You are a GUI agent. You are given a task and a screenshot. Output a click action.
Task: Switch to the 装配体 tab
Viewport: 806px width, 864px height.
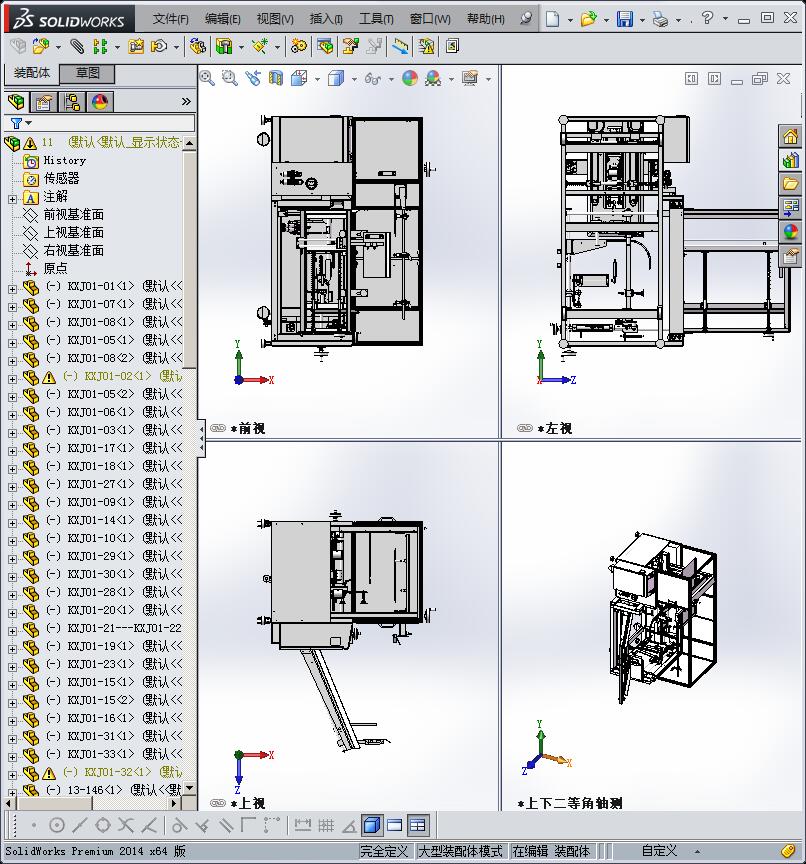[31, 73]
